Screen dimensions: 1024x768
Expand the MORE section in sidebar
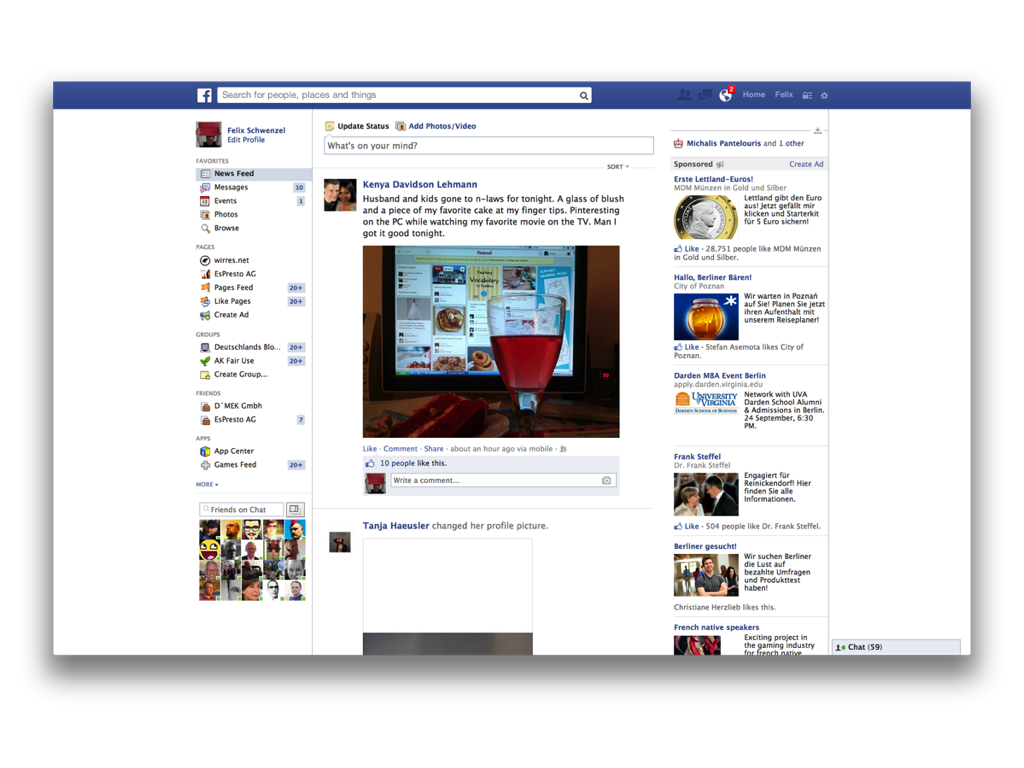tap(206, 484)
